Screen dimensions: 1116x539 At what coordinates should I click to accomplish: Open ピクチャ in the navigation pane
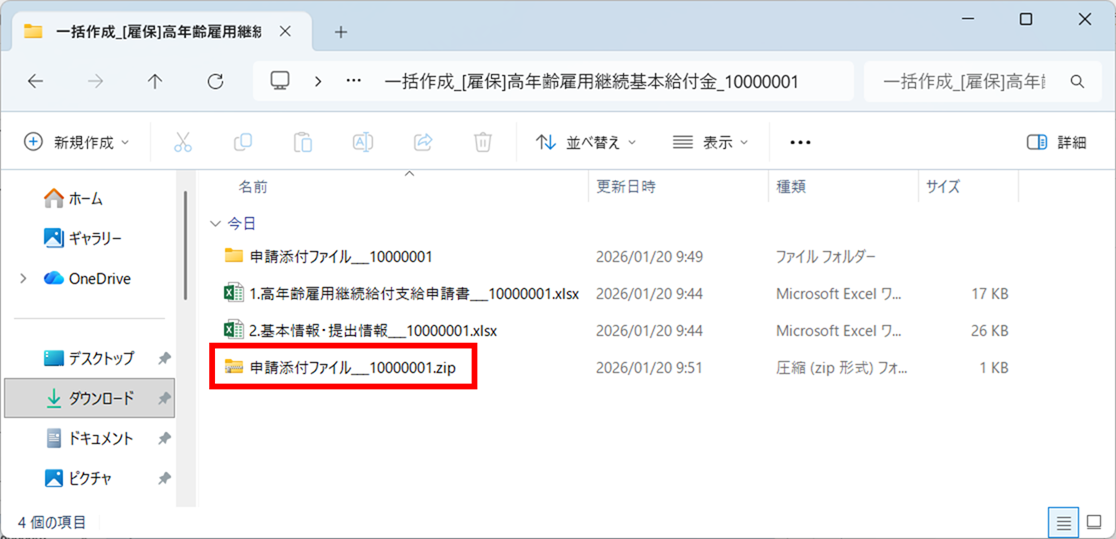(x=78, y=478)
